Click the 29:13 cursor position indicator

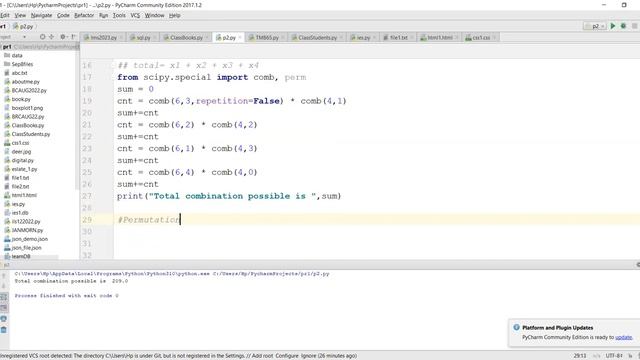pyautogui.click(x=580, y=356)
